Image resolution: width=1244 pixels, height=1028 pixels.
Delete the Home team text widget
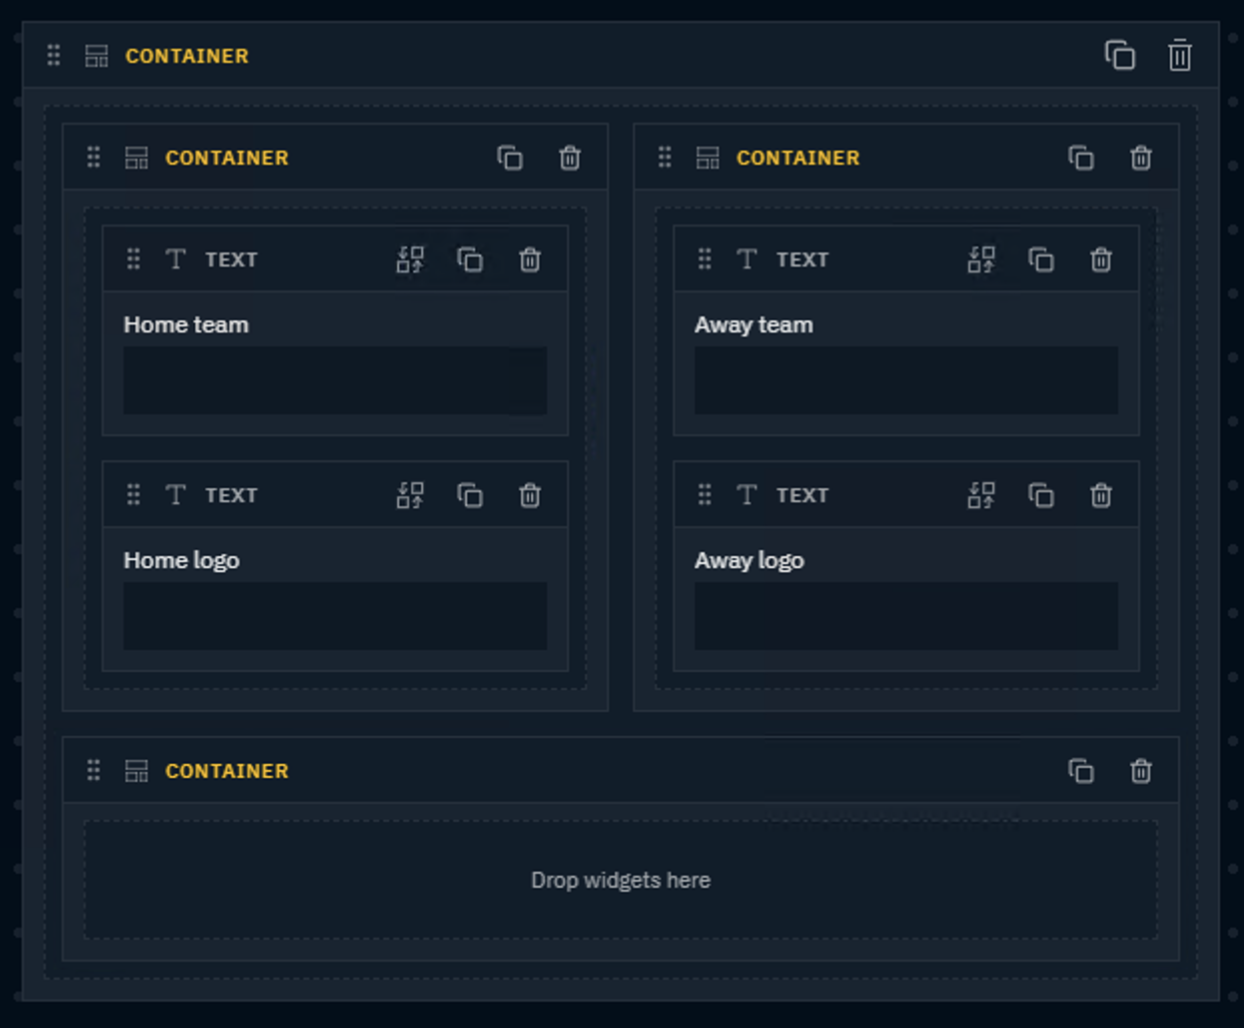click(530, 260)
